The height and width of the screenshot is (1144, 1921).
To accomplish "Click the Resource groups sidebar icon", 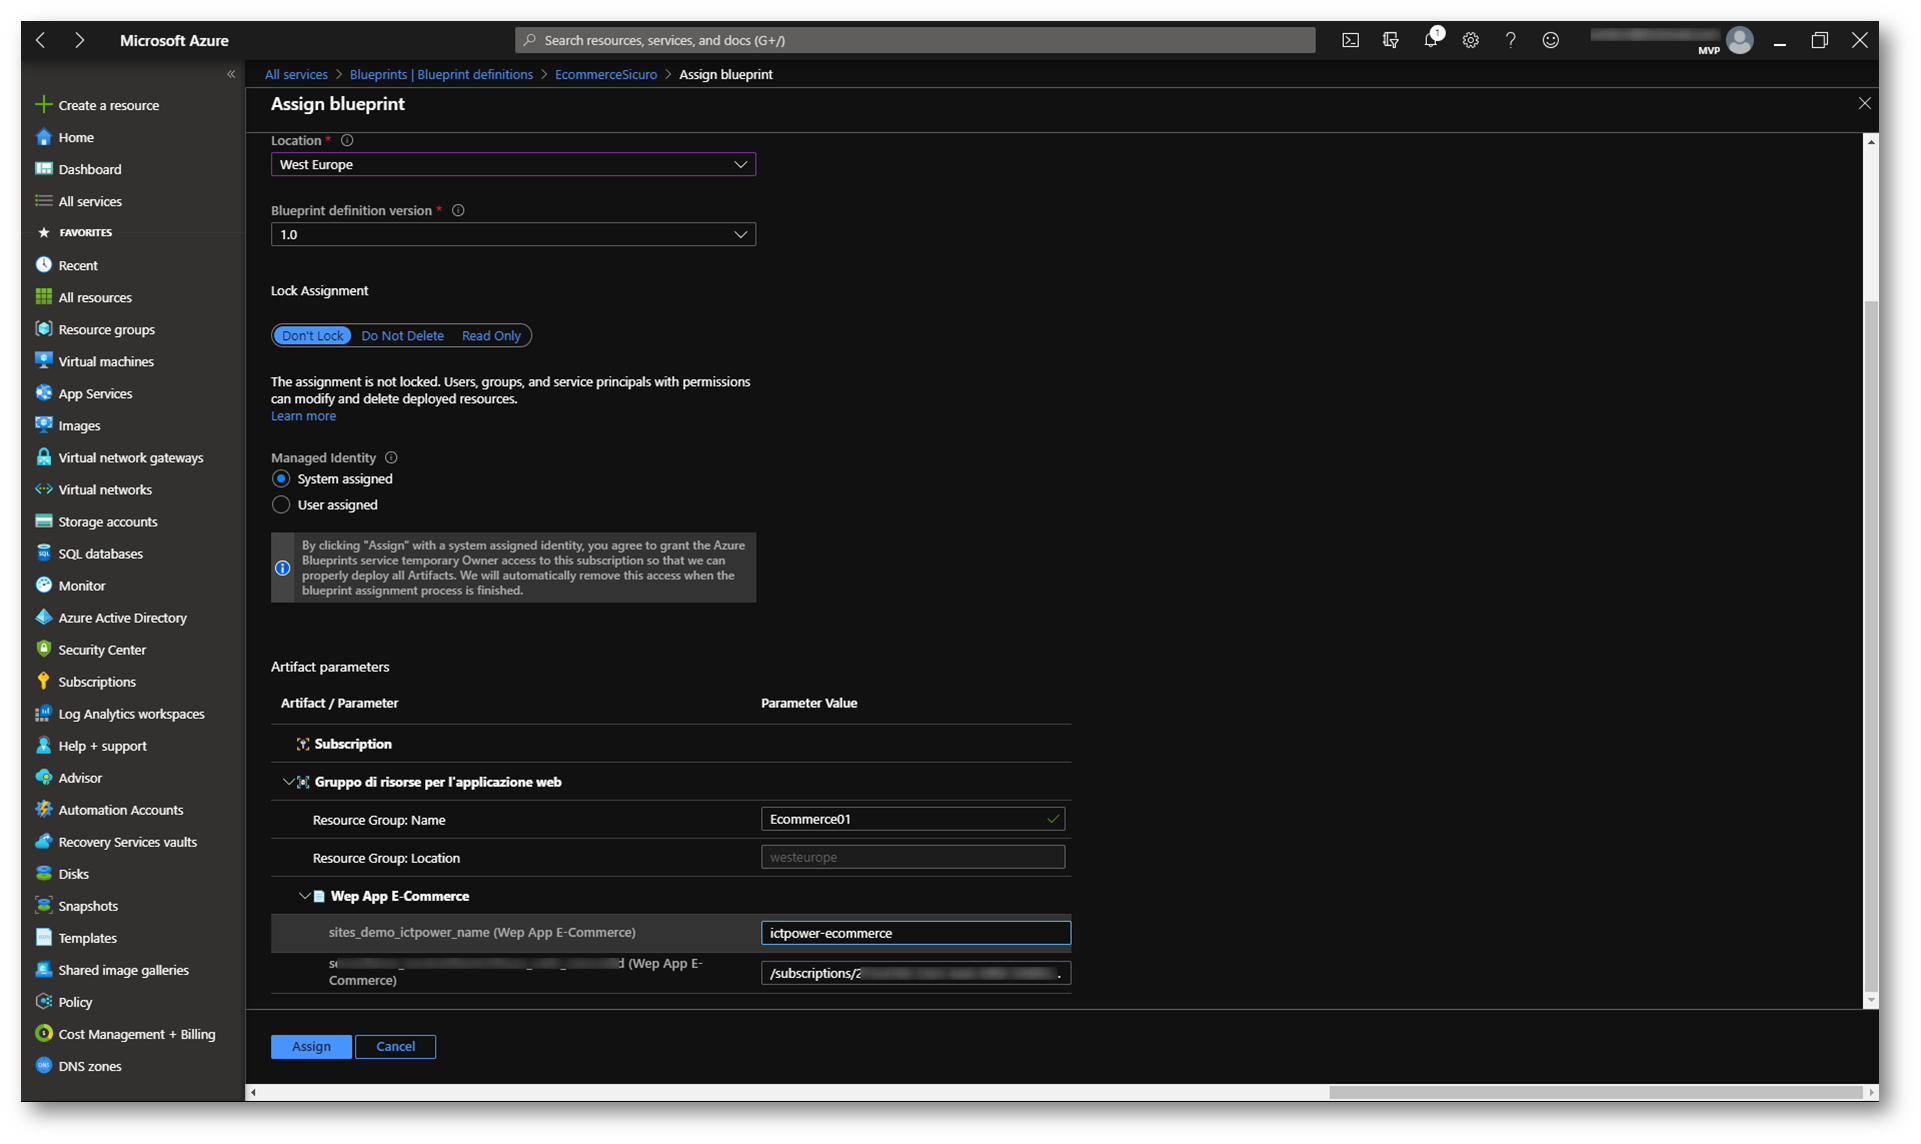I will (x=43, y=329).
